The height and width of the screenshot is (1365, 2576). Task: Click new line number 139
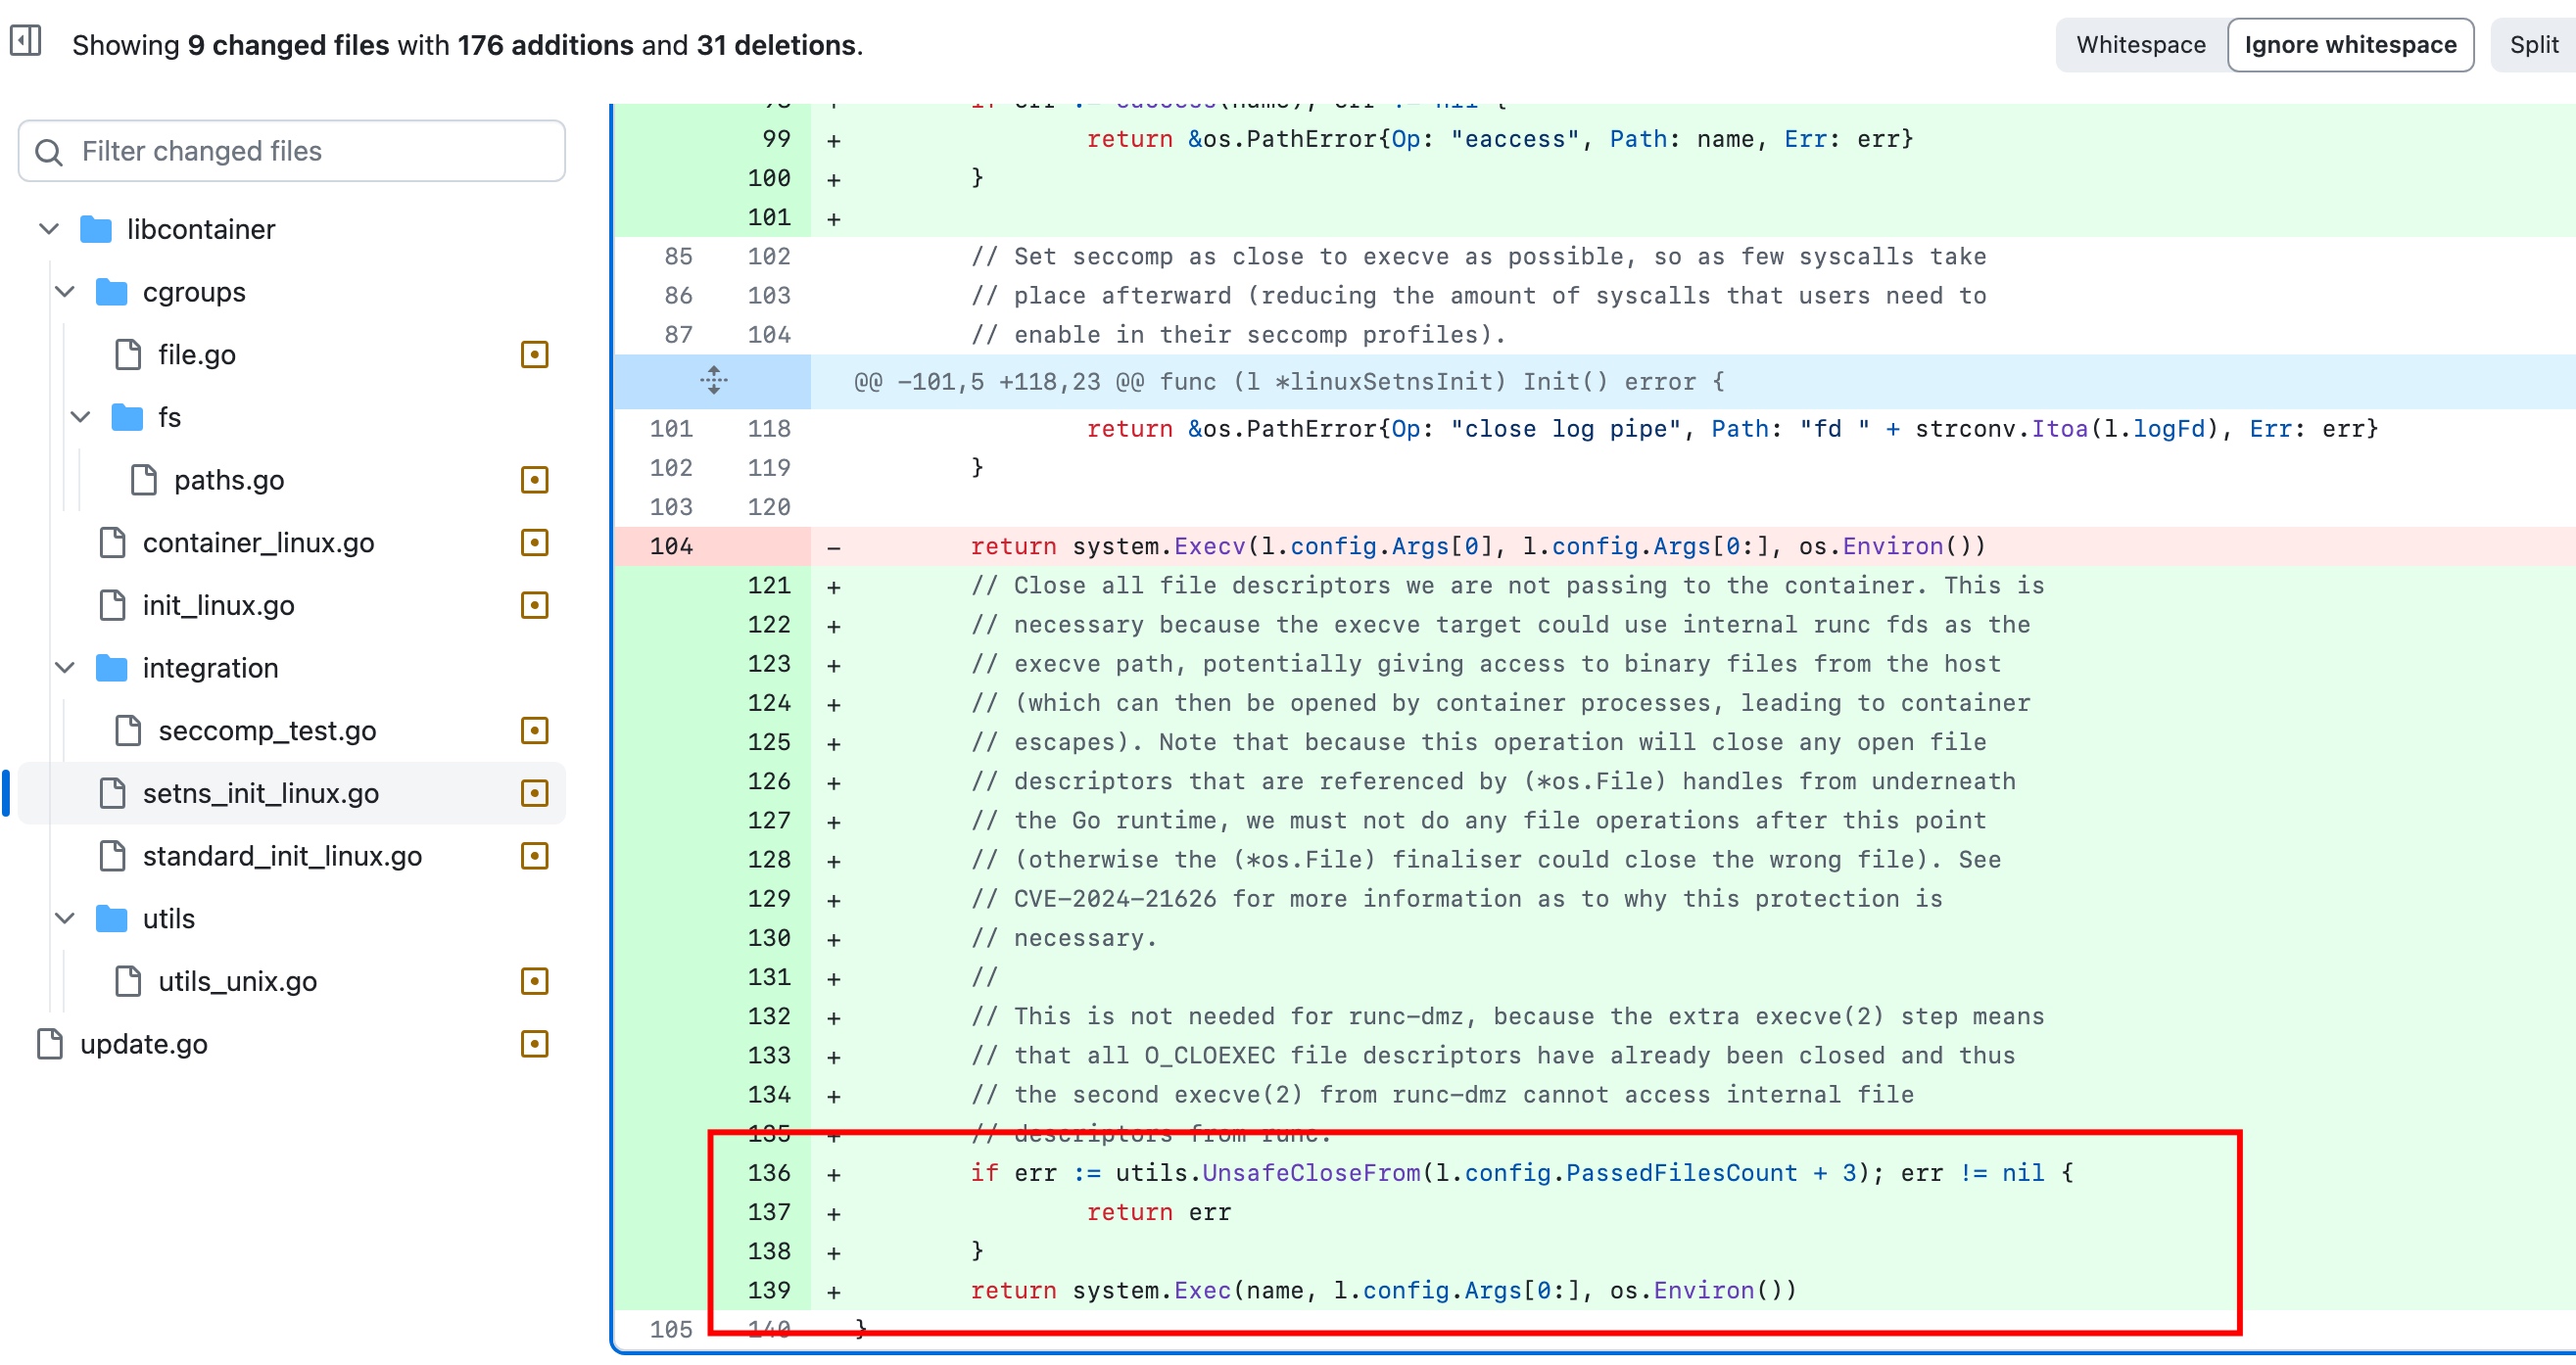click(x=769, y=1291)
